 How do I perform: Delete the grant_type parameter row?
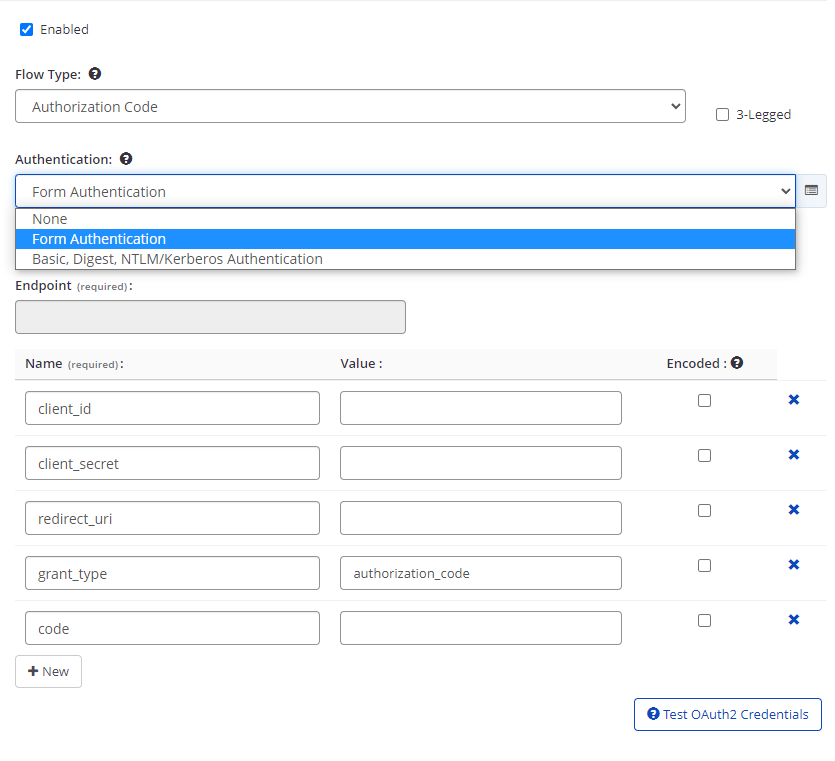click(793, 564)
